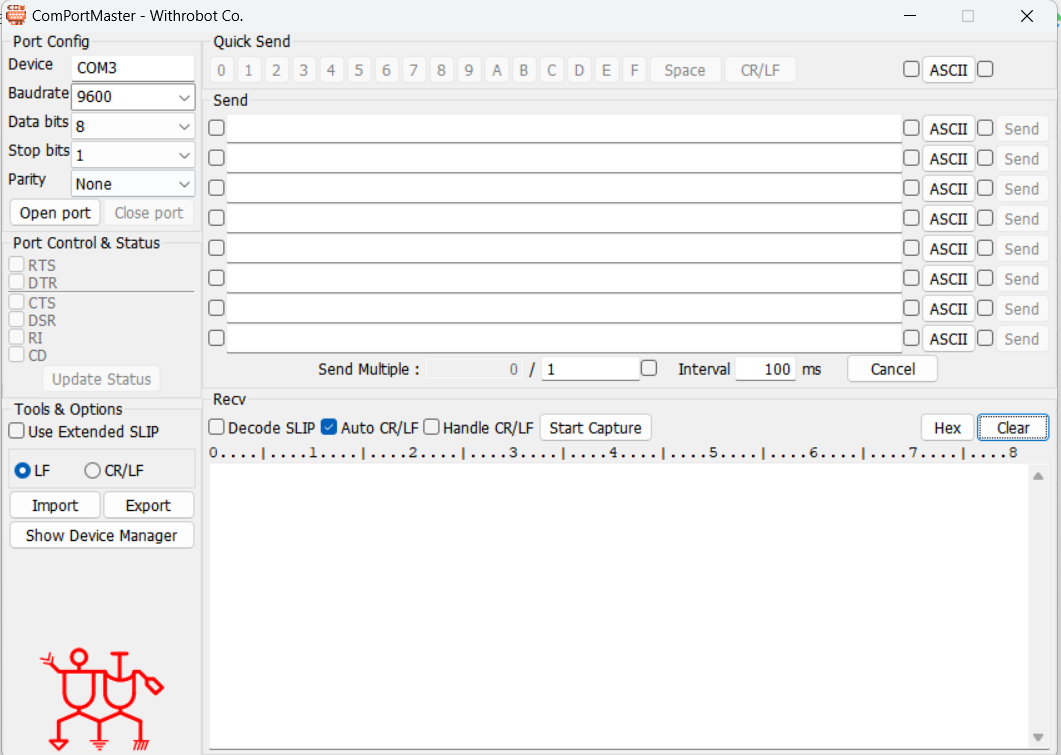Image resolution: width=1061 pixels, height=755 pixels.
Task: Toggle the Send Multiple checkbox
Action: 649,368
